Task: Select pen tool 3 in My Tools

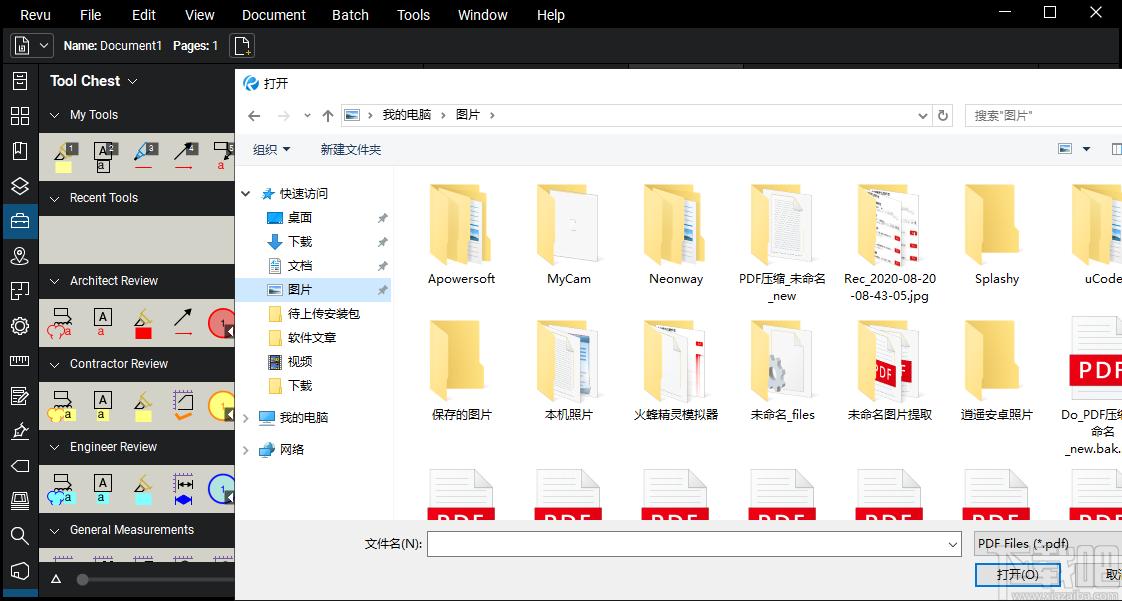Action: [x=145, y=158]
